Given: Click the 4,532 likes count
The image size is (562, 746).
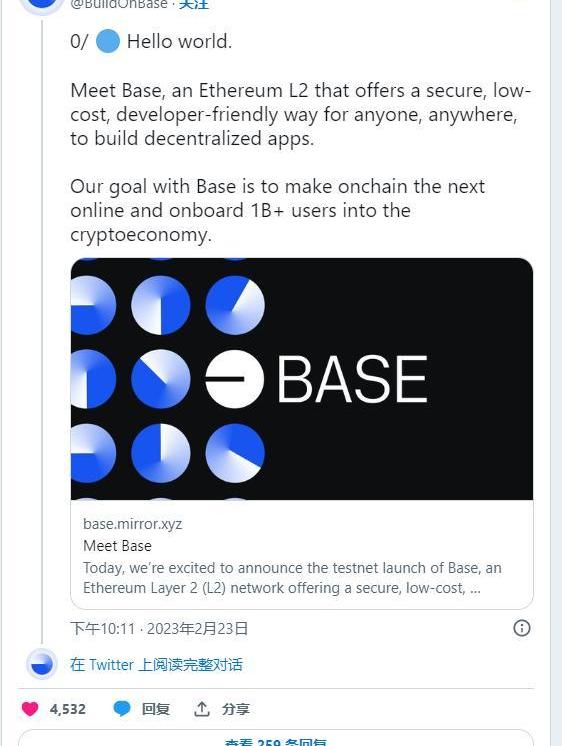Looking at the screenshot, I should pos(68,709).
